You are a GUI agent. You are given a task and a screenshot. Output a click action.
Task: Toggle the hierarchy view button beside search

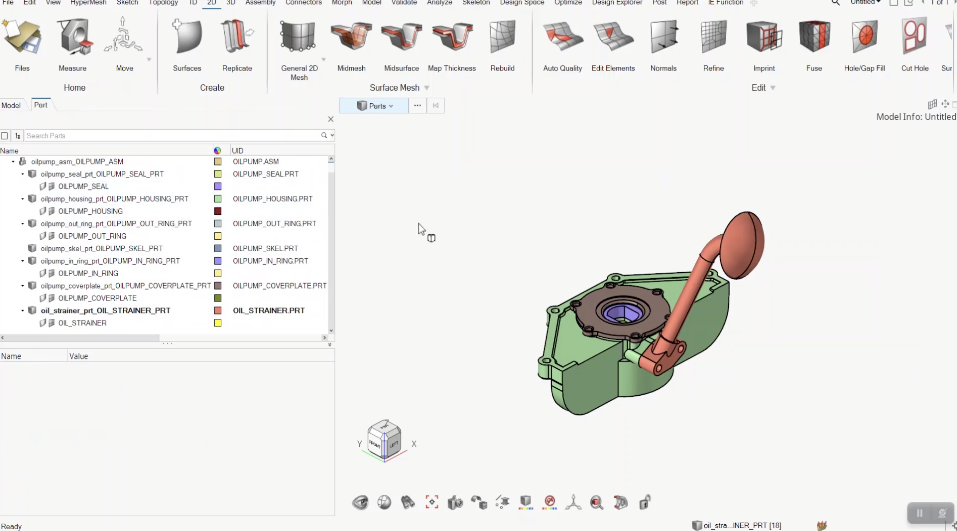pos(17,135)
